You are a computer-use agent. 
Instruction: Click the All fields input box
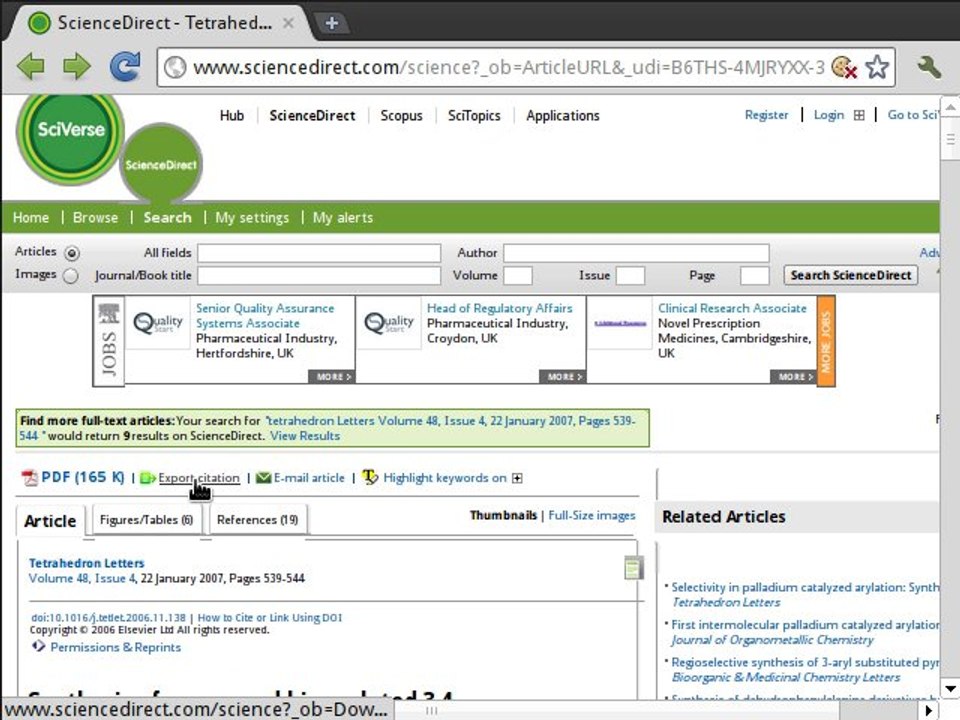(x=319, y=253)
